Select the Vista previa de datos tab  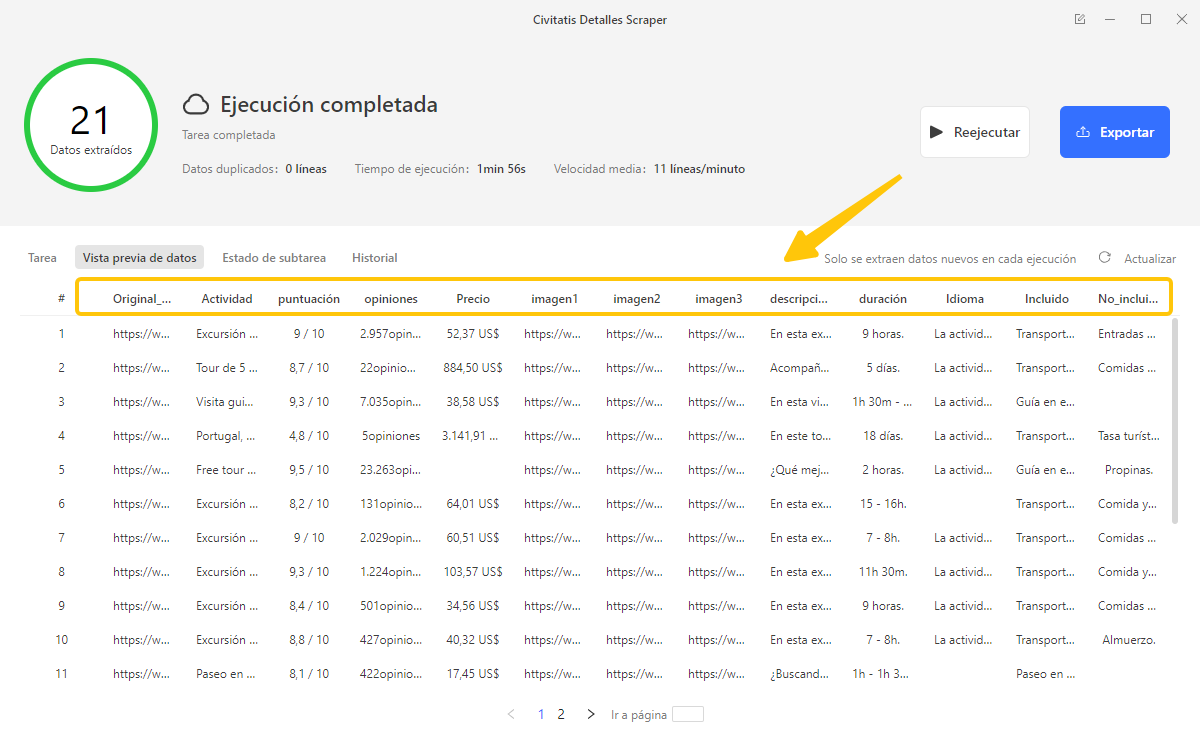click(x=139, y=258)
